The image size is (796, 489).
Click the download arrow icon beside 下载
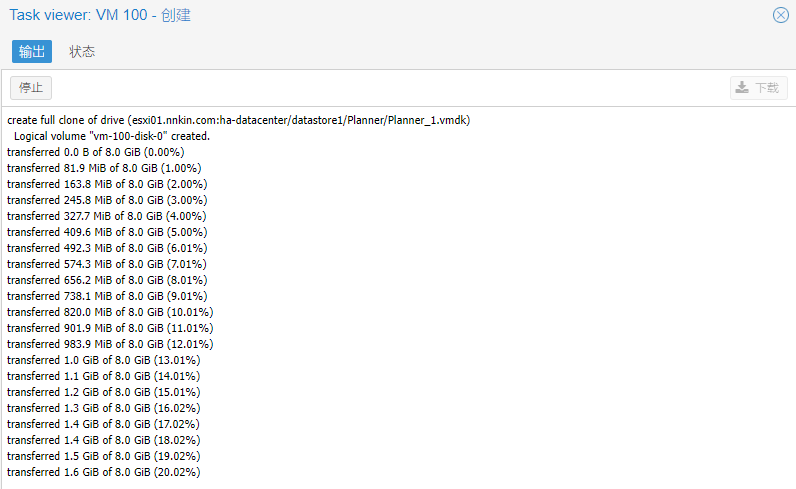[742, 88]
